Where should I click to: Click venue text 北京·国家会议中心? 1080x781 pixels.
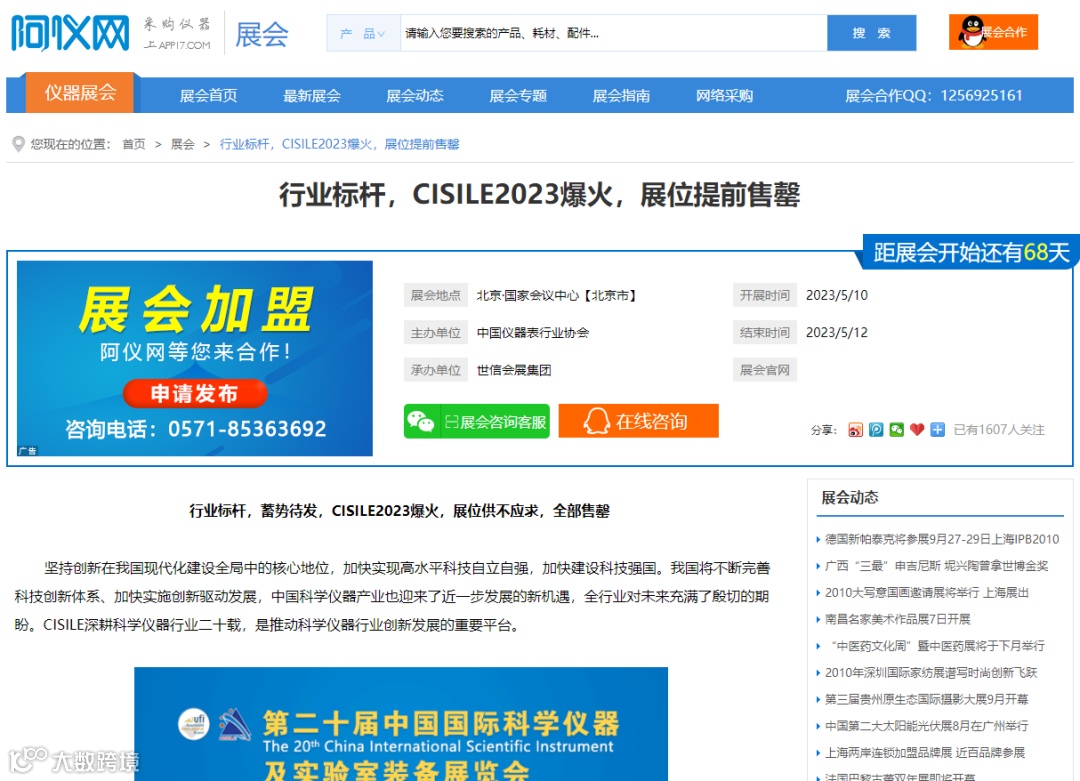(557, 295)
